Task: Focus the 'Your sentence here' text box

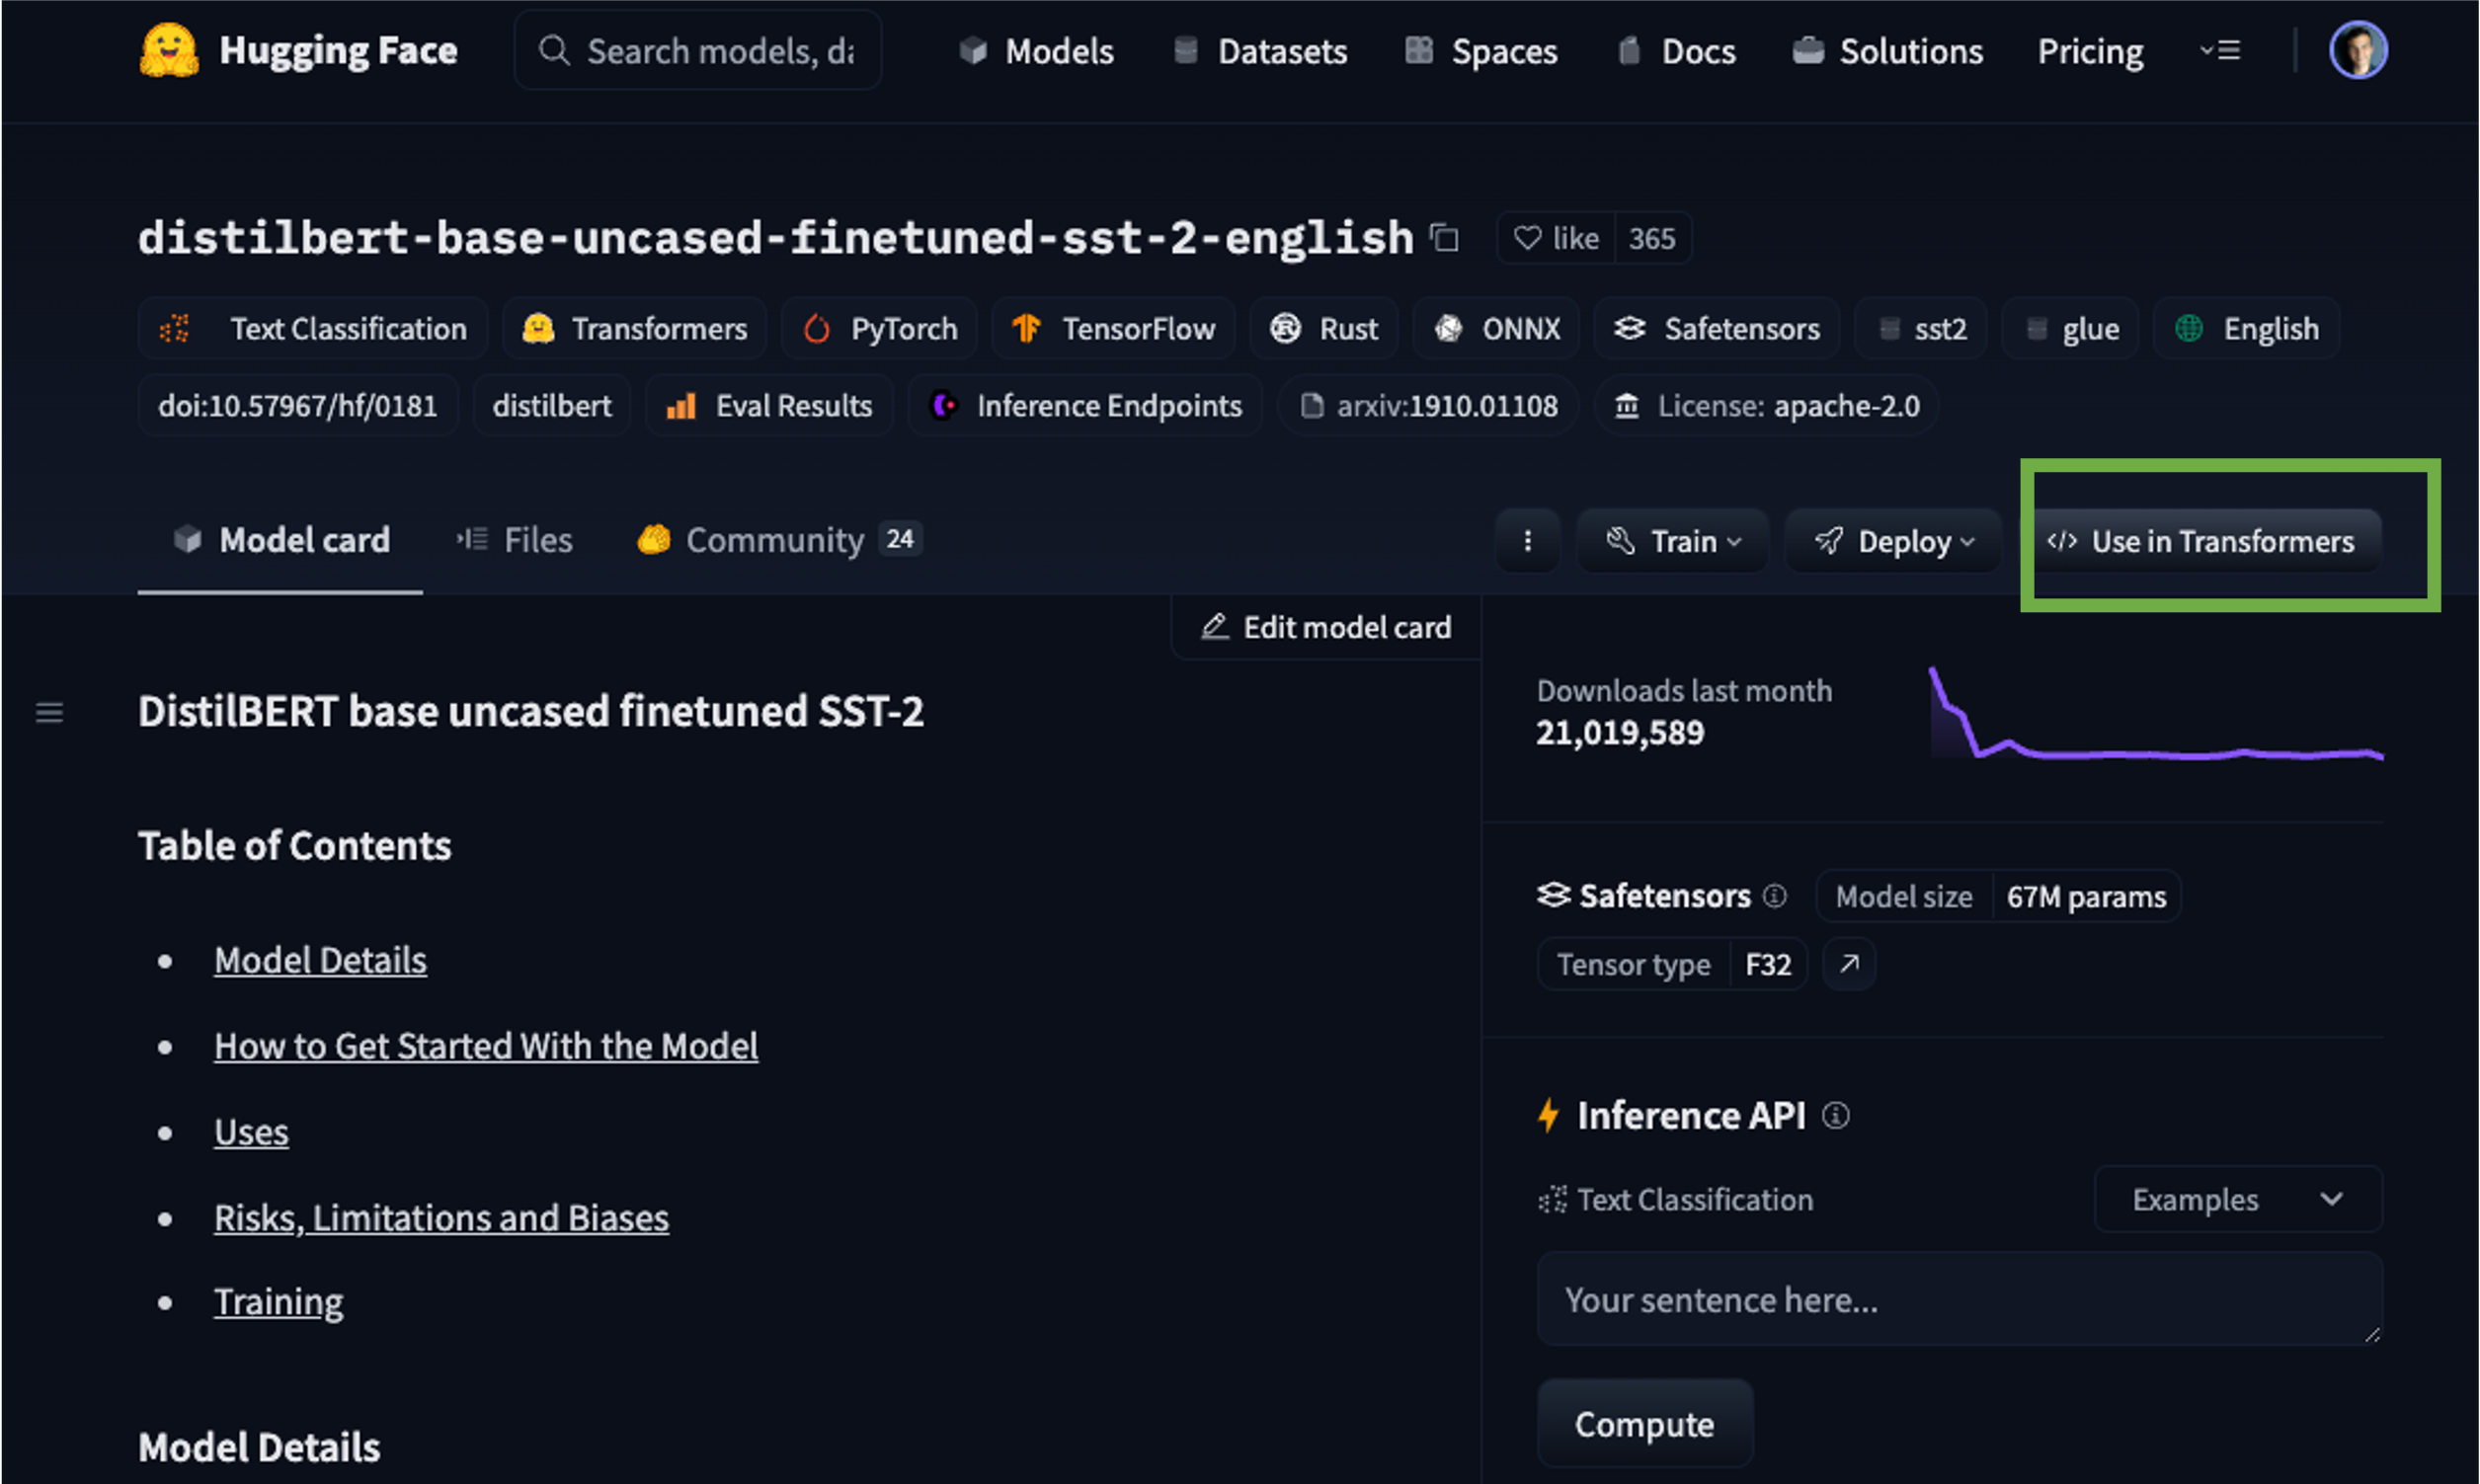Action: coord(1959,1299)
